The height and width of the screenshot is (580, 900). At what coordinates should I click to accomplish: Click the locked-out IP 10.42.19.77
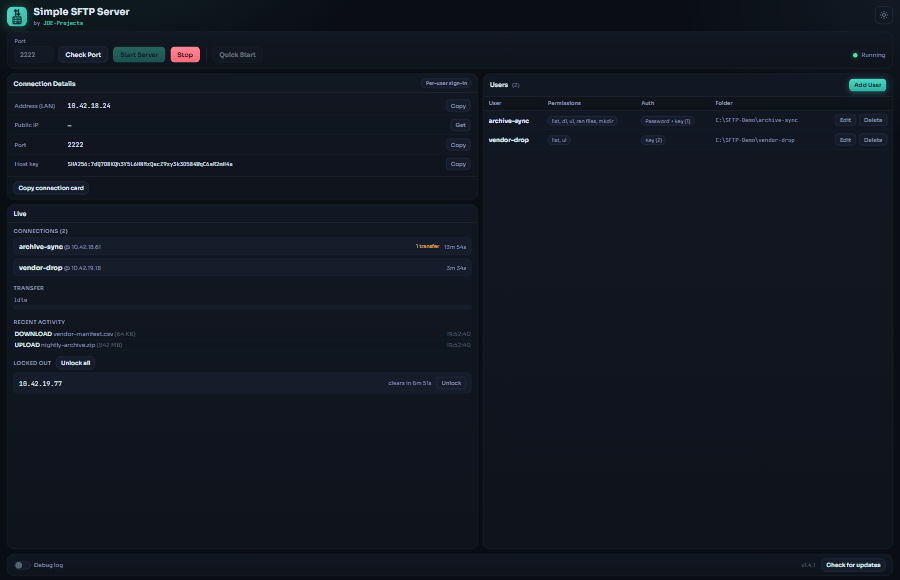click(40, 384)
